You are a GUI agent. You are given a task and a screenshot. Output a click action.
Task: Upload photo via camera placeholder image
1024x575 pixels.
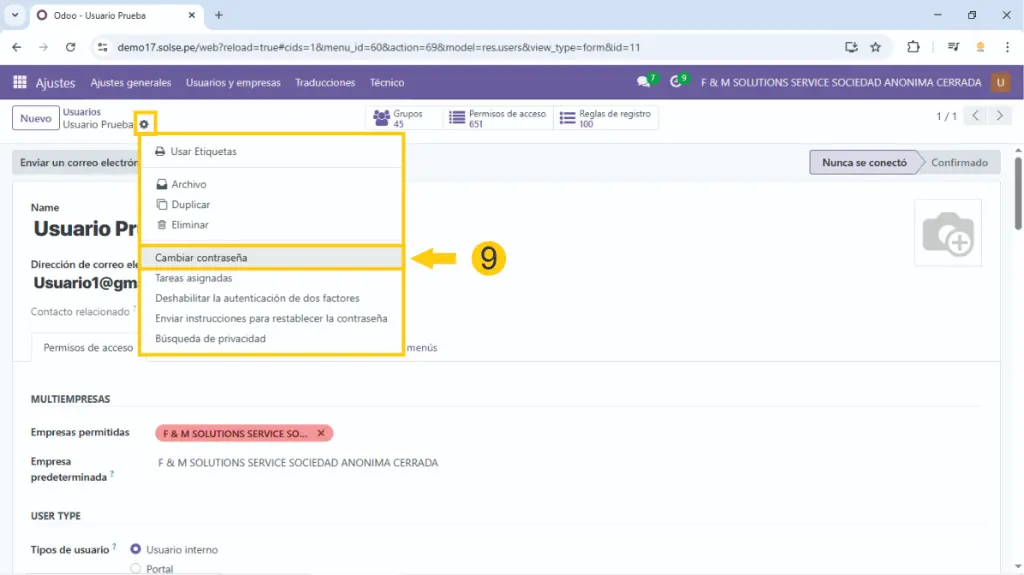(x=947, y=234)
